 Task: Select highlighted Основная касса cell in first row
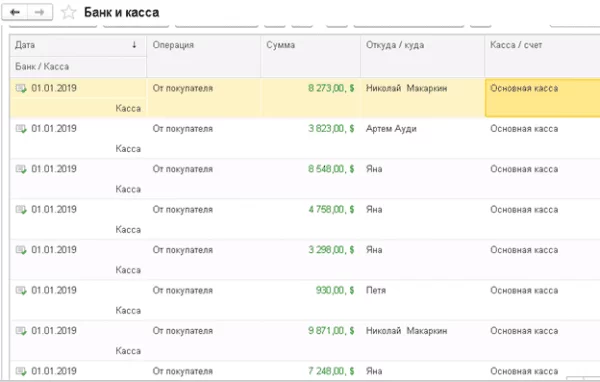542,98
